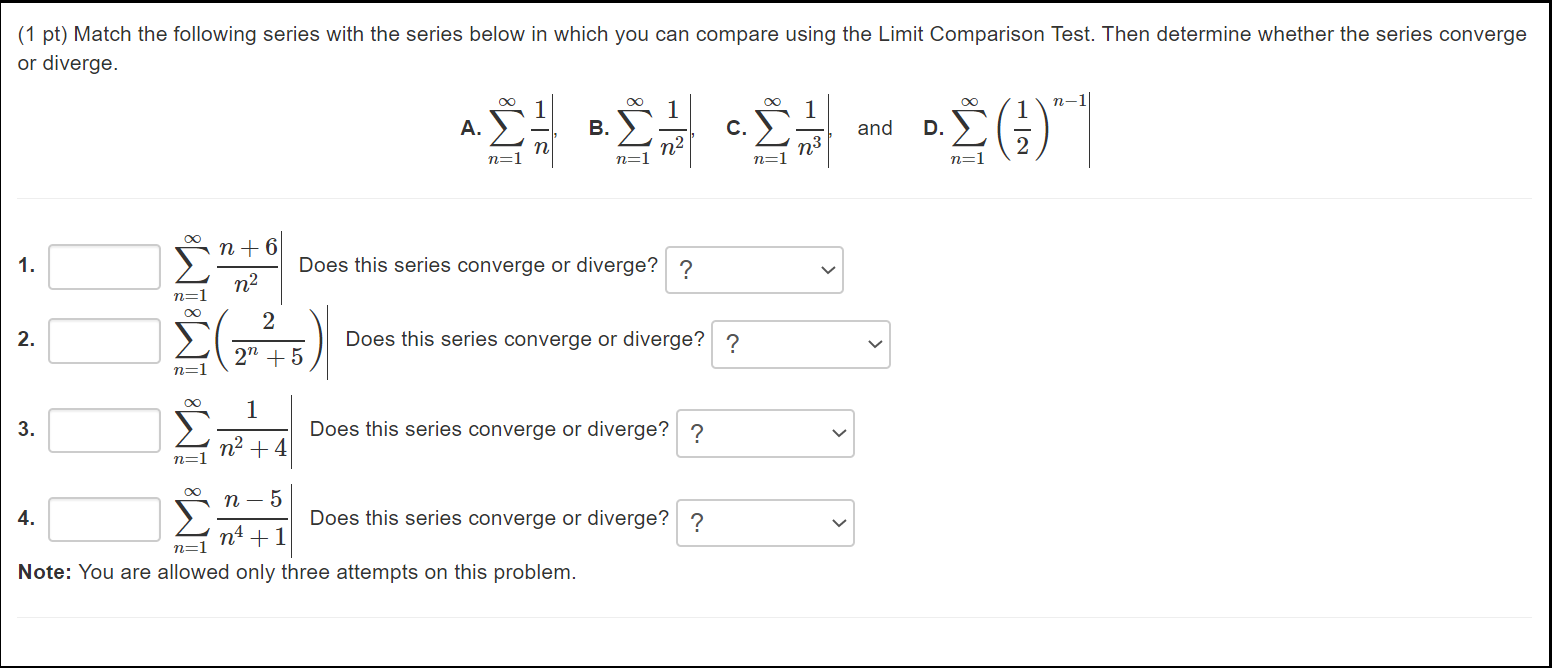The height and width of the screenshot is (668, 1553).
Task: Open the converge/diverge dropdown for series 1
Action: tap(754, 270)
